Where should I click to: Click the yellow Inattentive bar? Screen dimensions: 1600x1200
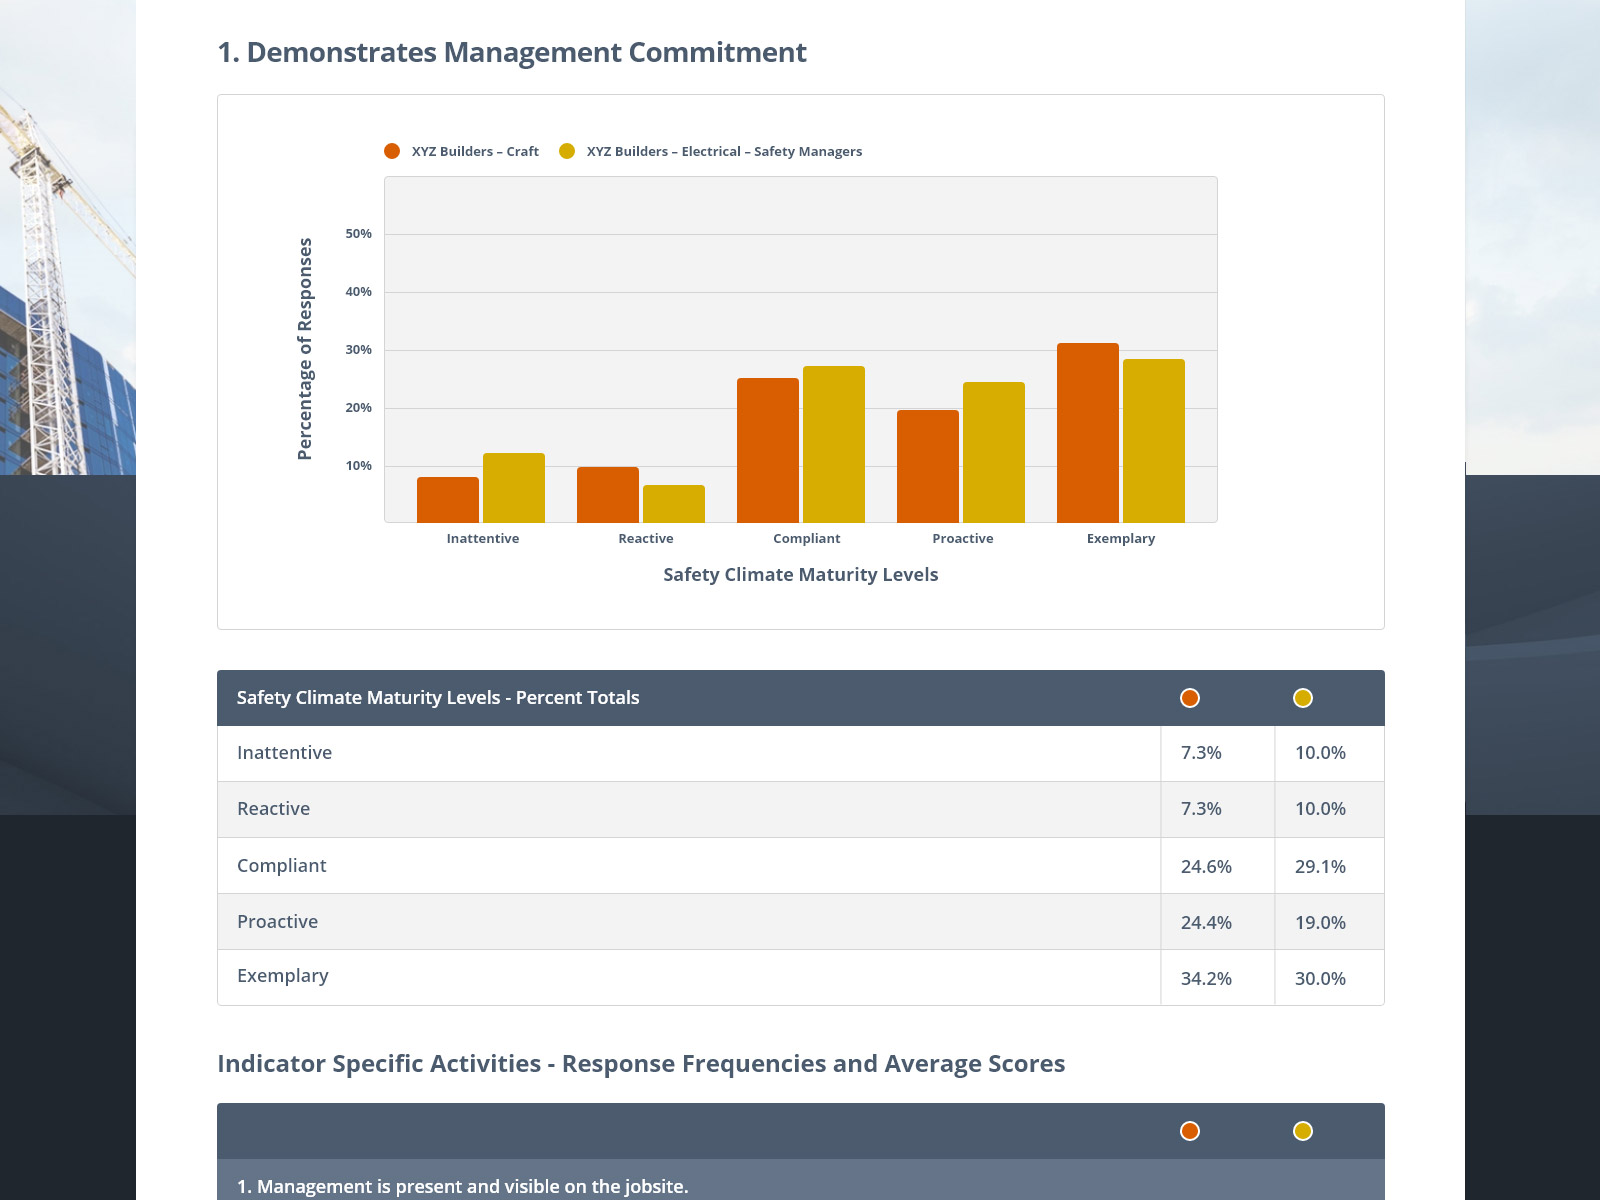[514, 488]
